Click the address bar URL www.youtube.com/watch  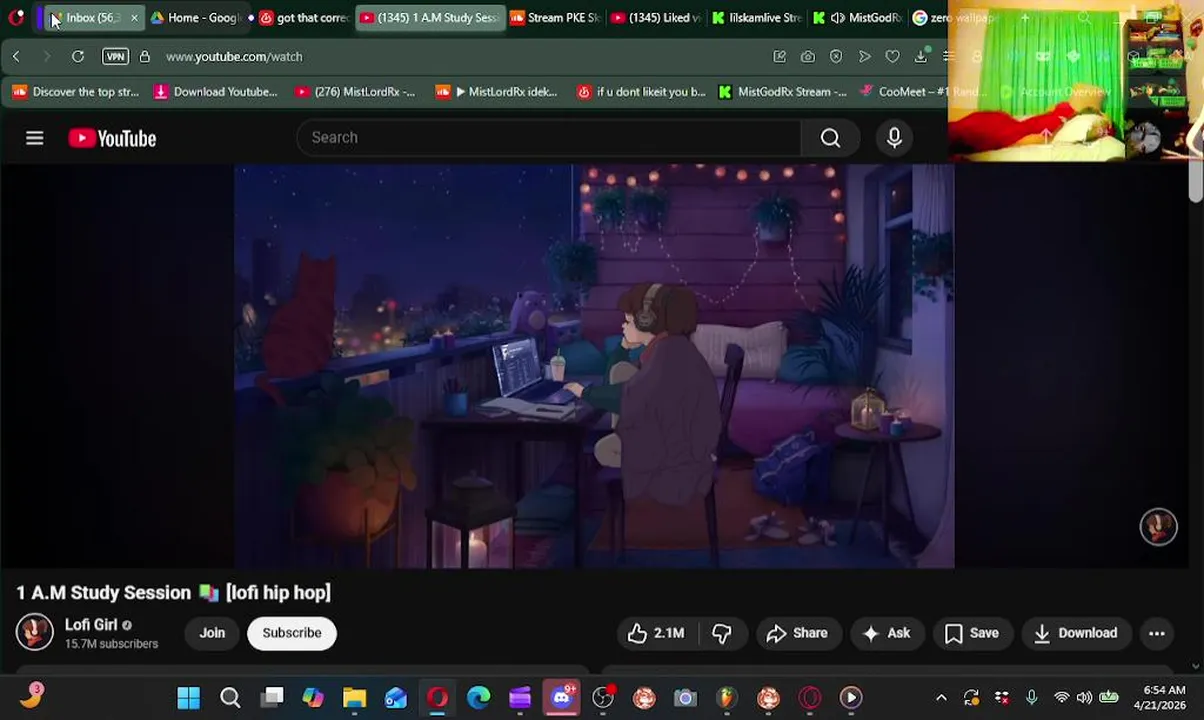pyautogui.click(x=234, y=57)
